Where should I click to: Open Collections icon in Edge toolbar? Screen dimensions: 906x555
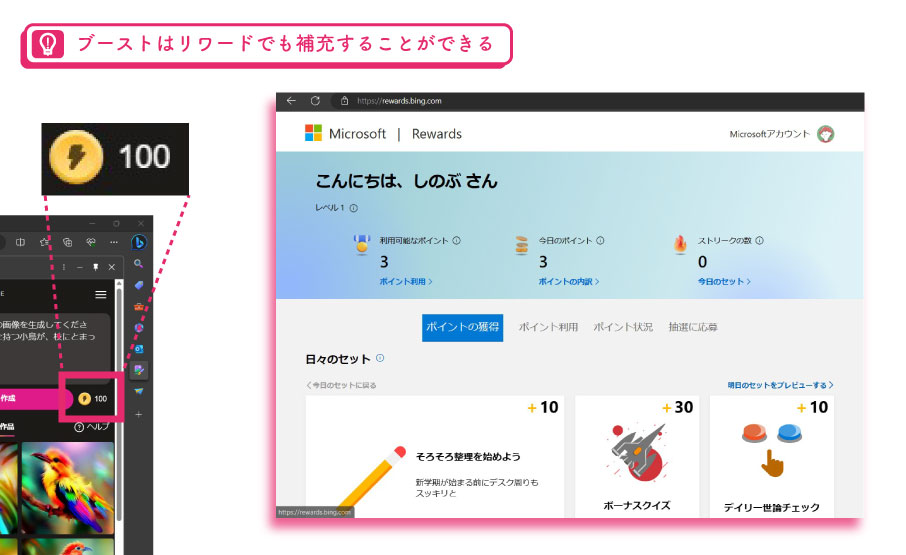[x=68, y=243]
